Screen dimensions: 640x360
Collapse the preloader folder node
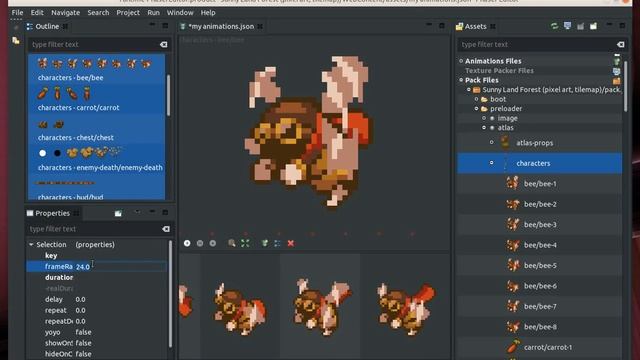click(x=476, y=109)
